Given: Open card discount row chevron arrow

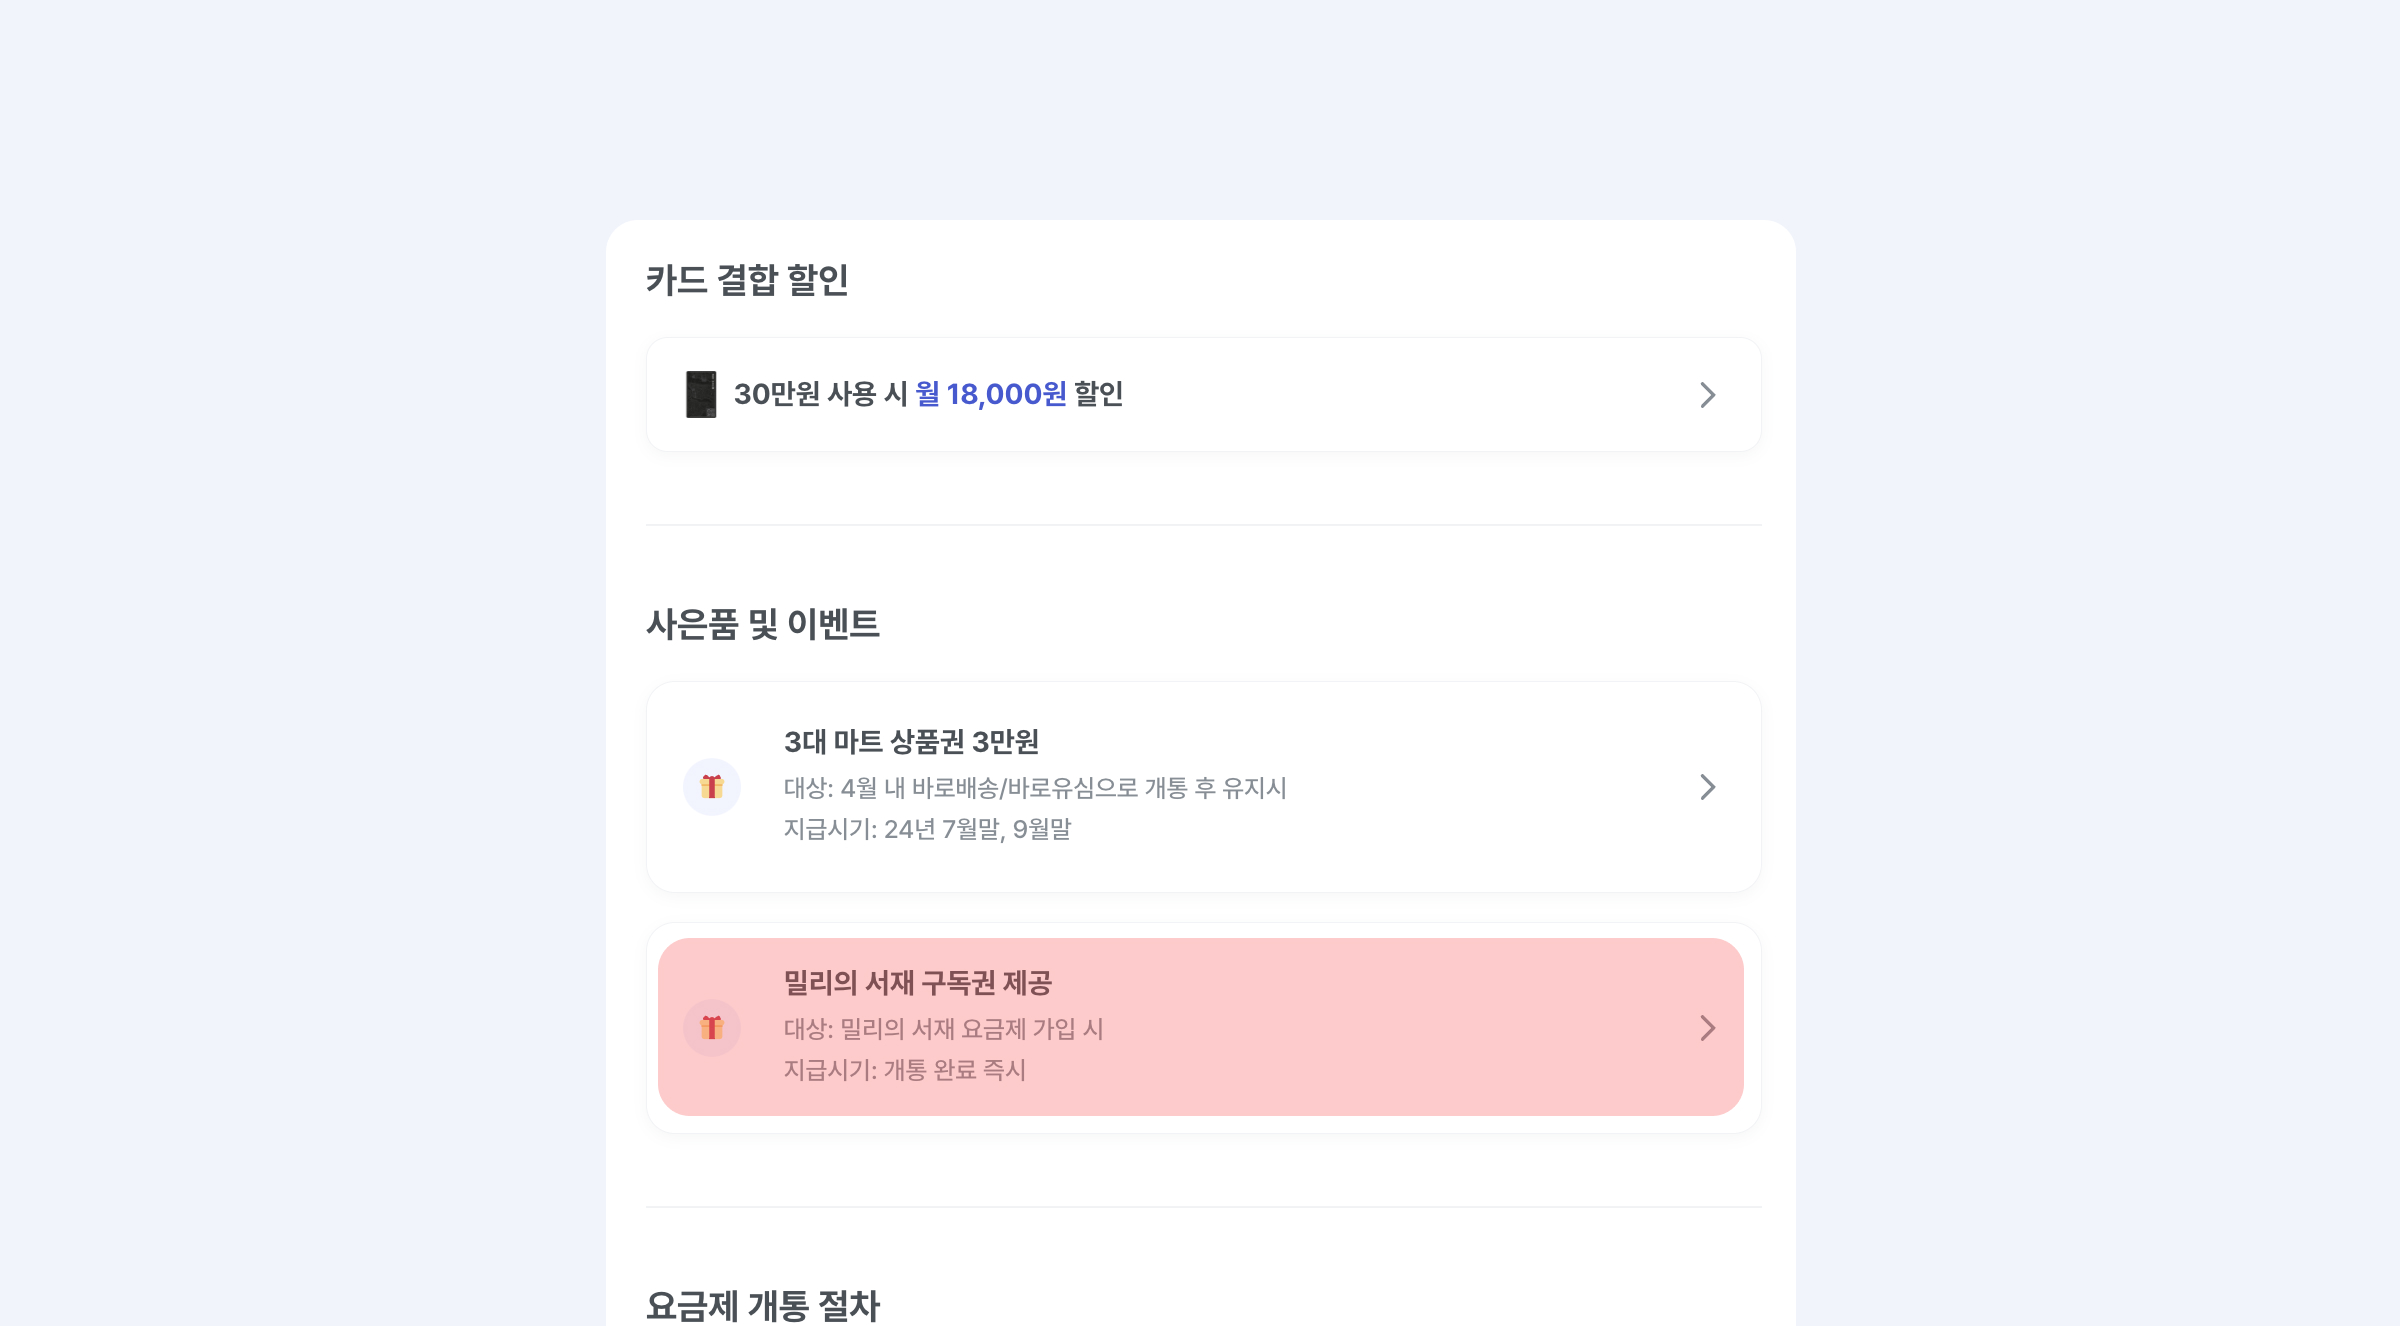Looking at the screenshot, I should [x=1707, y=395].
